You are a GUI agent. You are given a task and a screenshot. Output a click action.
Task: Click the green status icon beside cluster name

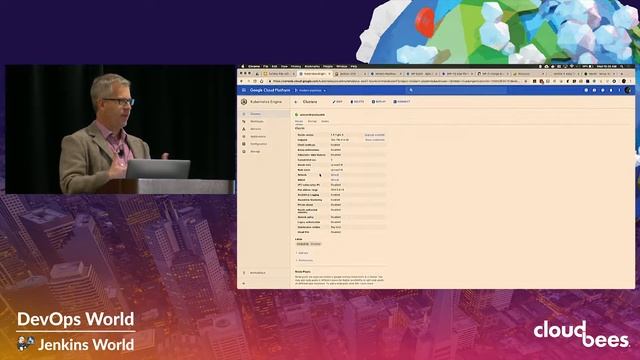coord(297,115)
